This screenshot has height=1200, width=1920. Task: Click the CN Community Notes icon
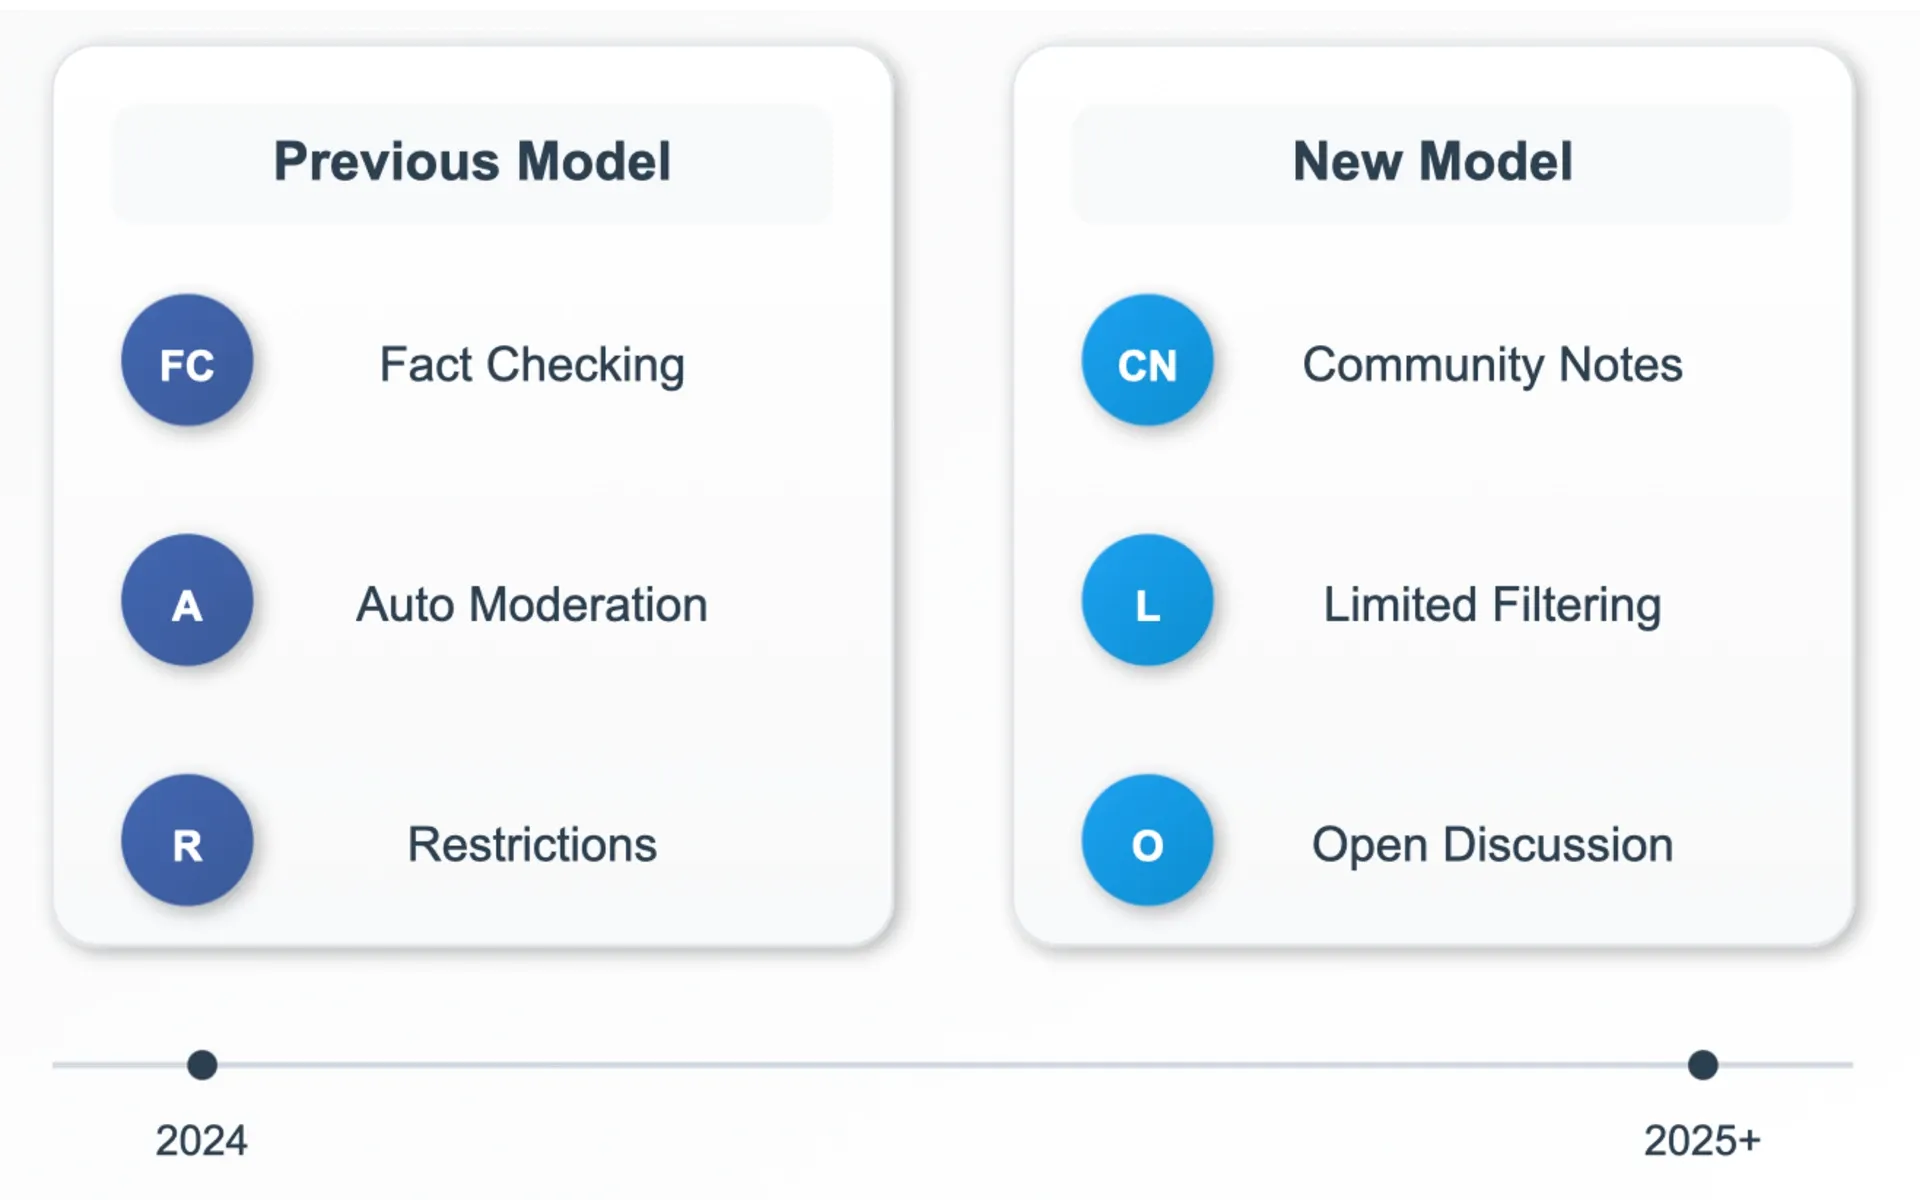point(1147,362)
